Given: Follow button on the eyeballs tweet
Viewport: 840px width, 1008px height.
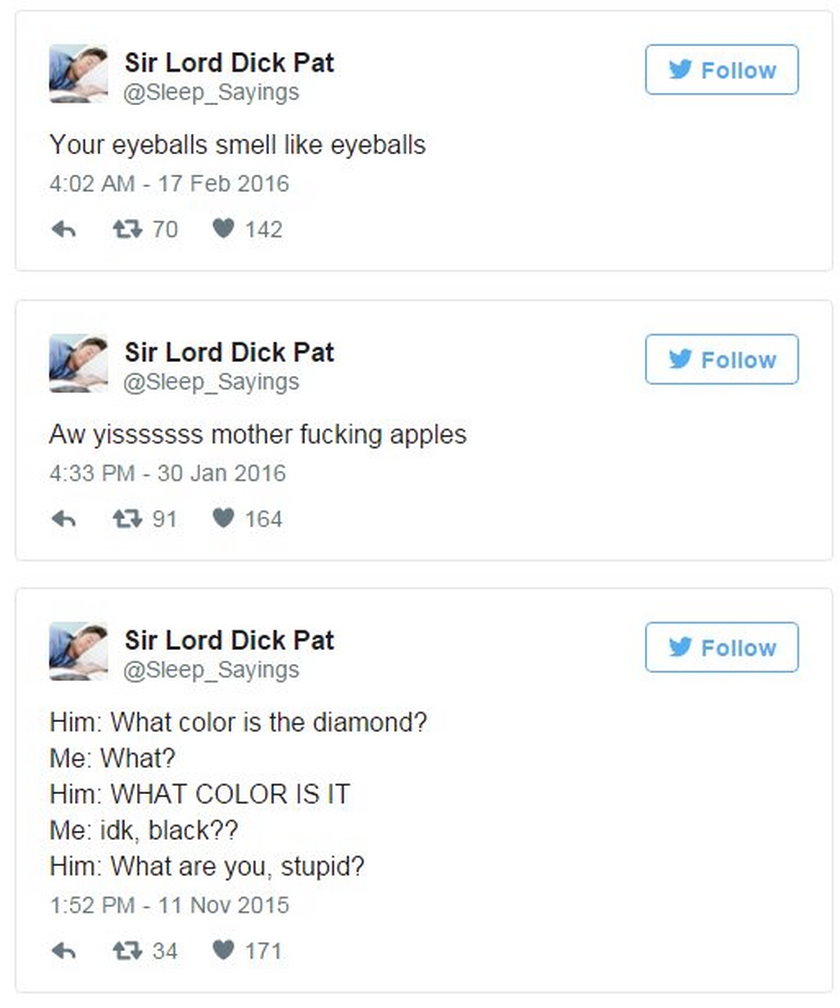Looking at the screenshot, I should tap(721, 70).
